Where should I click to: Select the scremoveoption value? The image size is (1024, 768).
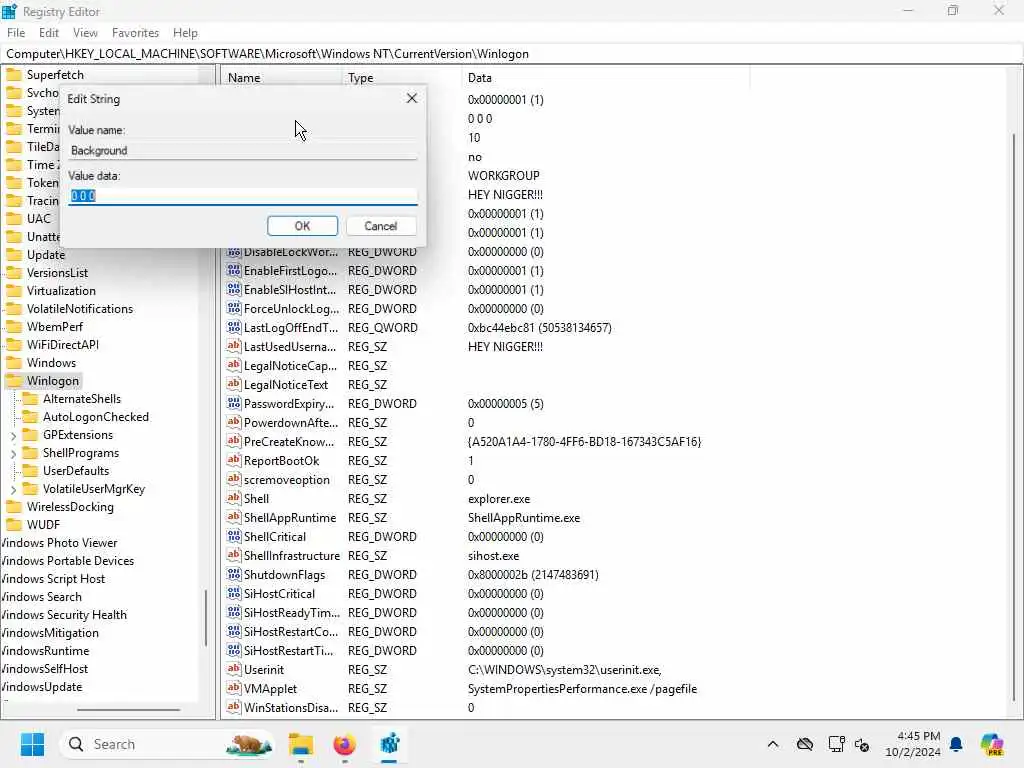(287, 479)
